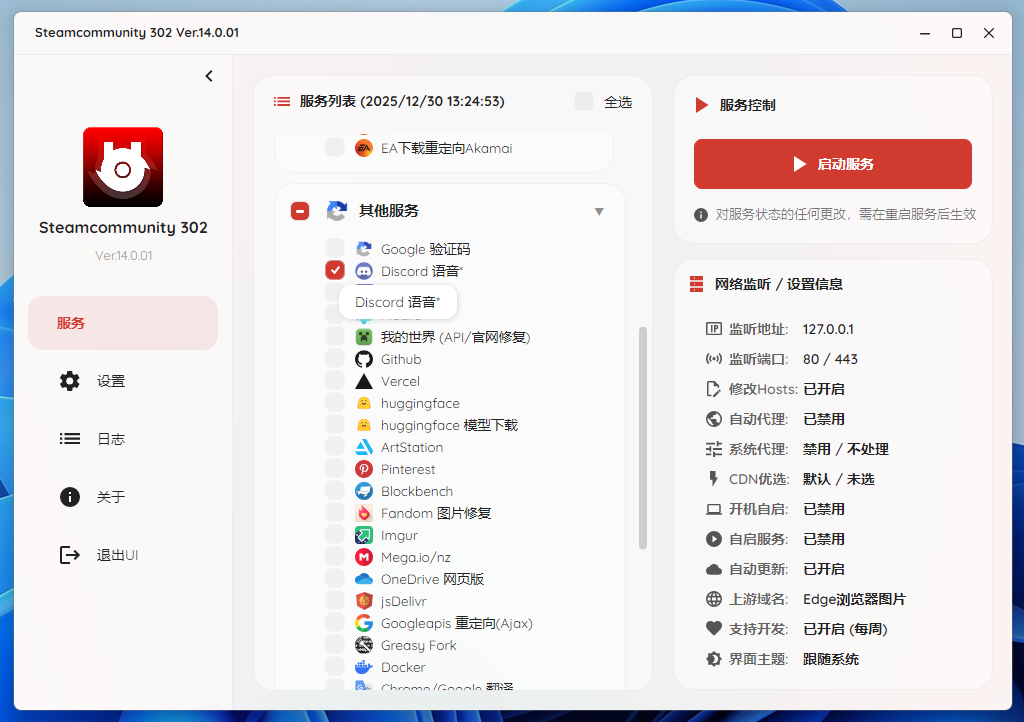
Task: Click the Vercel triangle icon
Action: click(x=364, y=381)
